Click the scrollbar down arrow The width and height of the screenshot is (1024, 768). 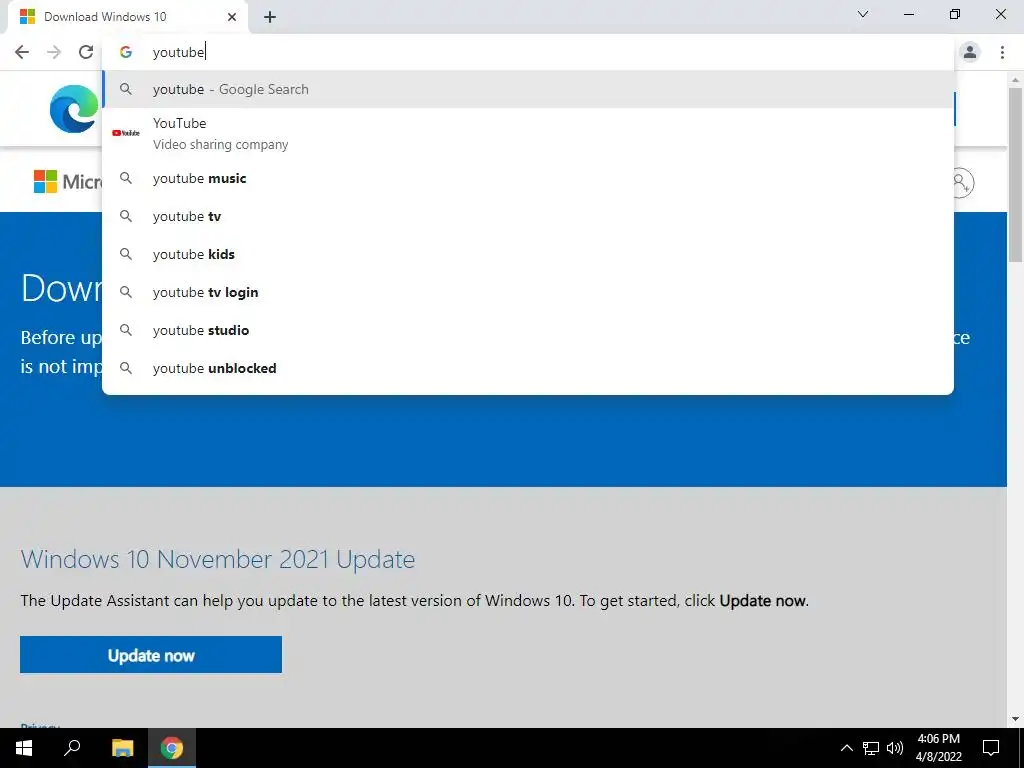point(1015,719)
